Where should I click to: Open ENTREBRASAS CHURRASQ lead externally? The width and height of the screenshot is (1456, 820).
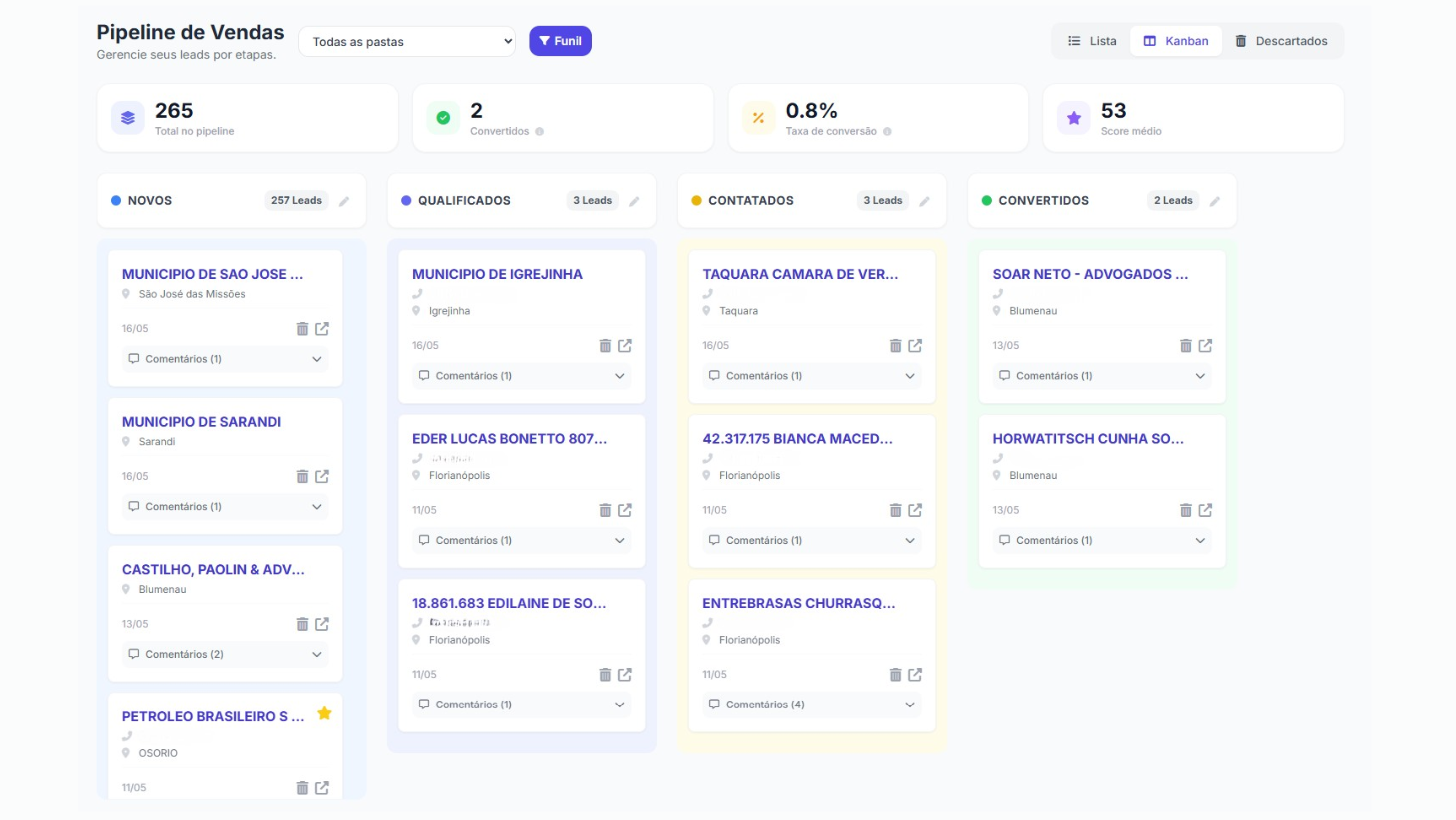click(915, 675)
